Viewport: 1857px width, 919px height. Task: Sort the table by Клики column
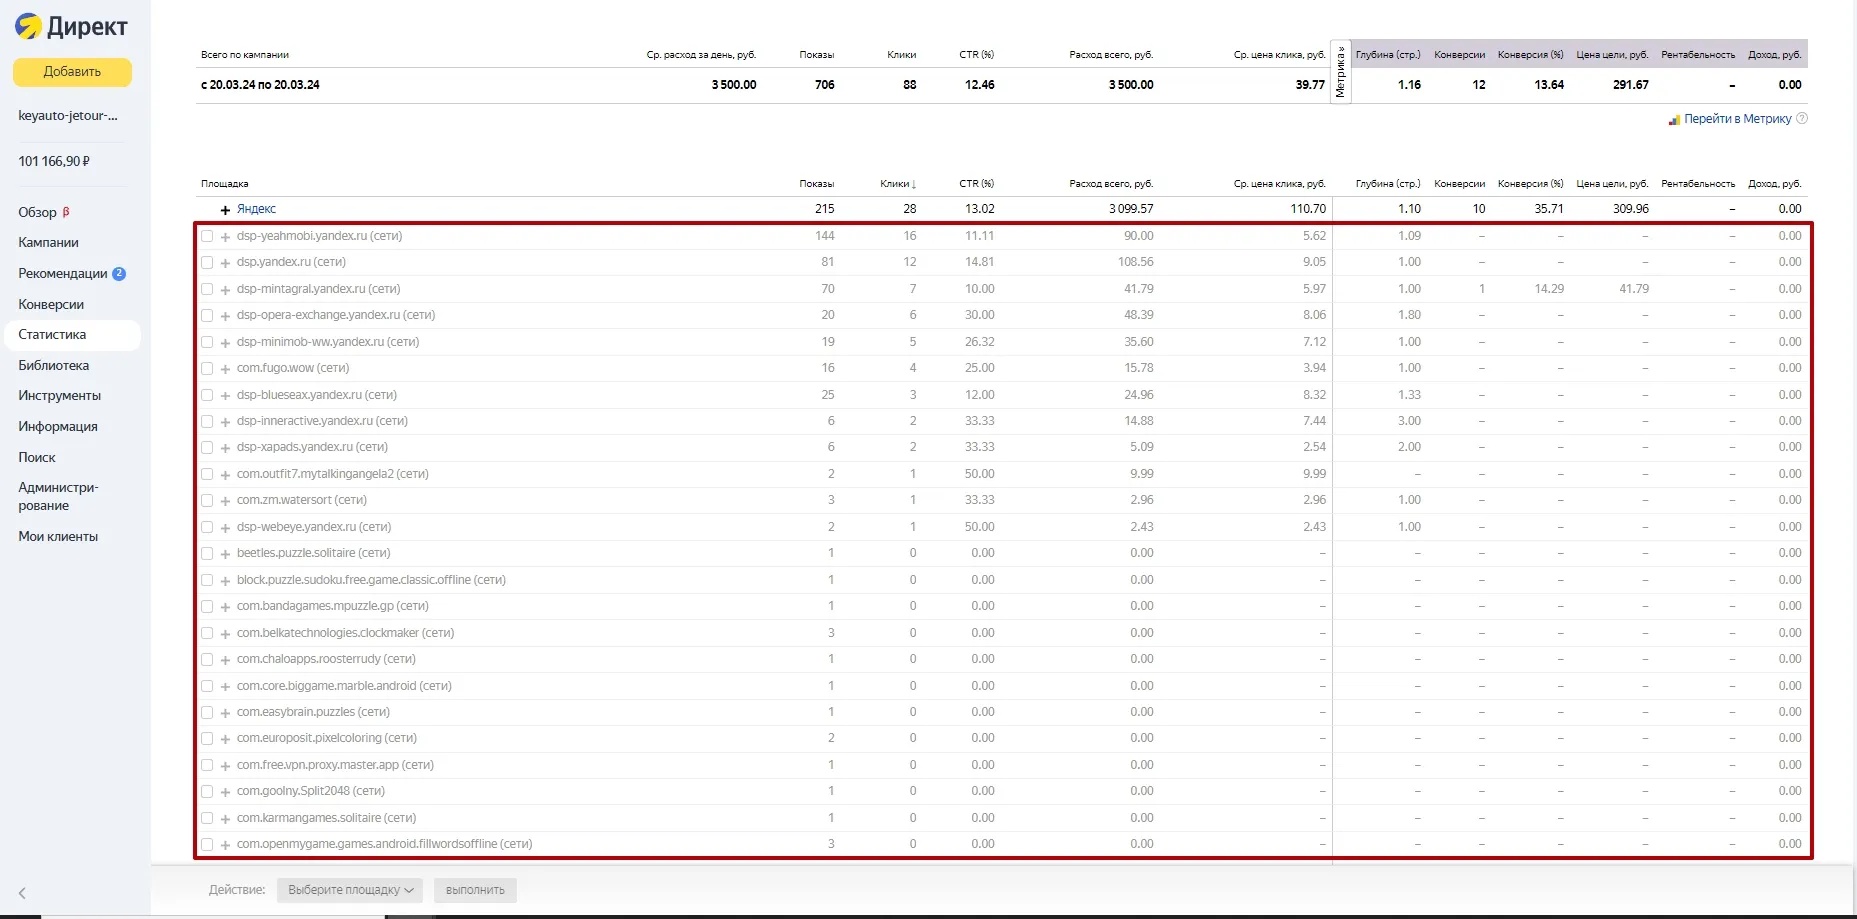pyautogui.click(x=897, y=184)
